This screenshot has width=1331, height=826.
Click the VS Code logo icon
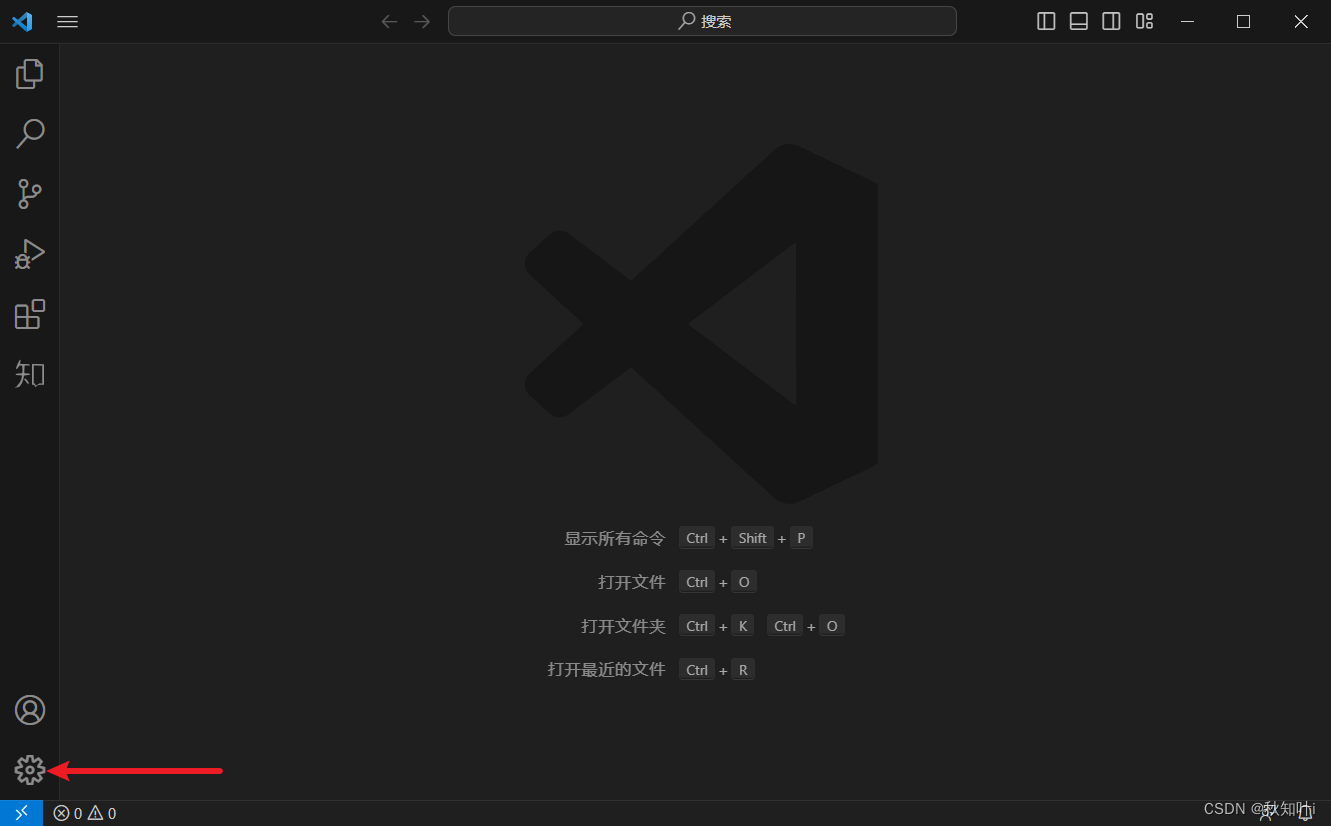point(22,21)
